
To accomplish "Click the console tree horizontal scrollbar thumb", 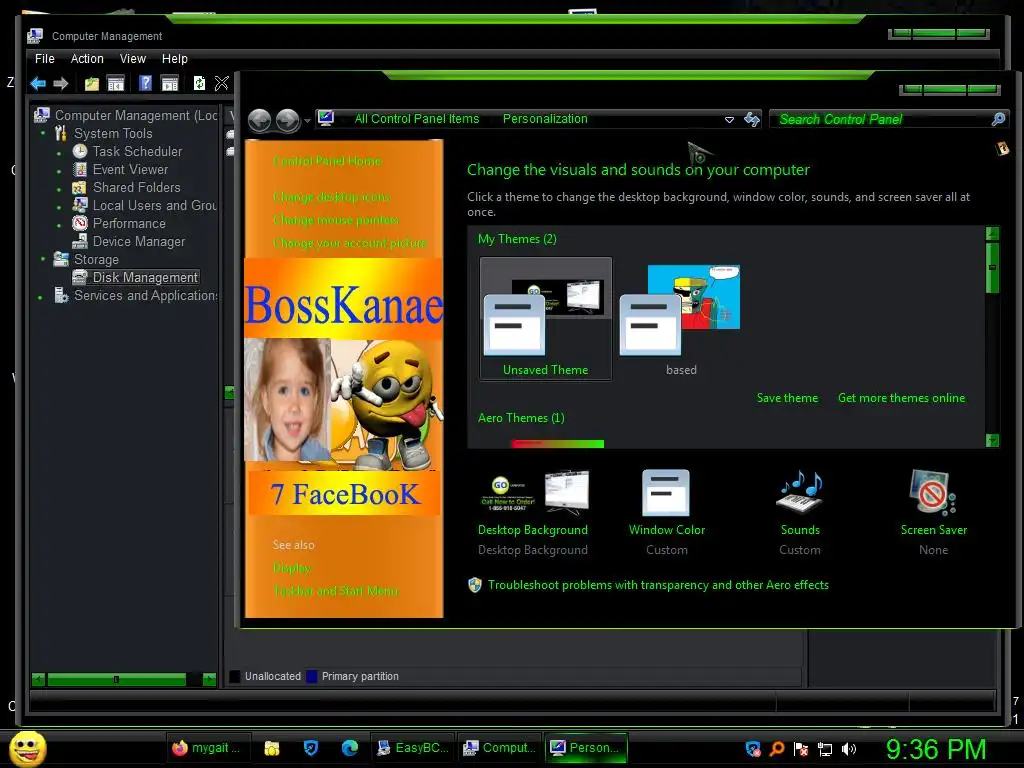I will coord(116,680).
